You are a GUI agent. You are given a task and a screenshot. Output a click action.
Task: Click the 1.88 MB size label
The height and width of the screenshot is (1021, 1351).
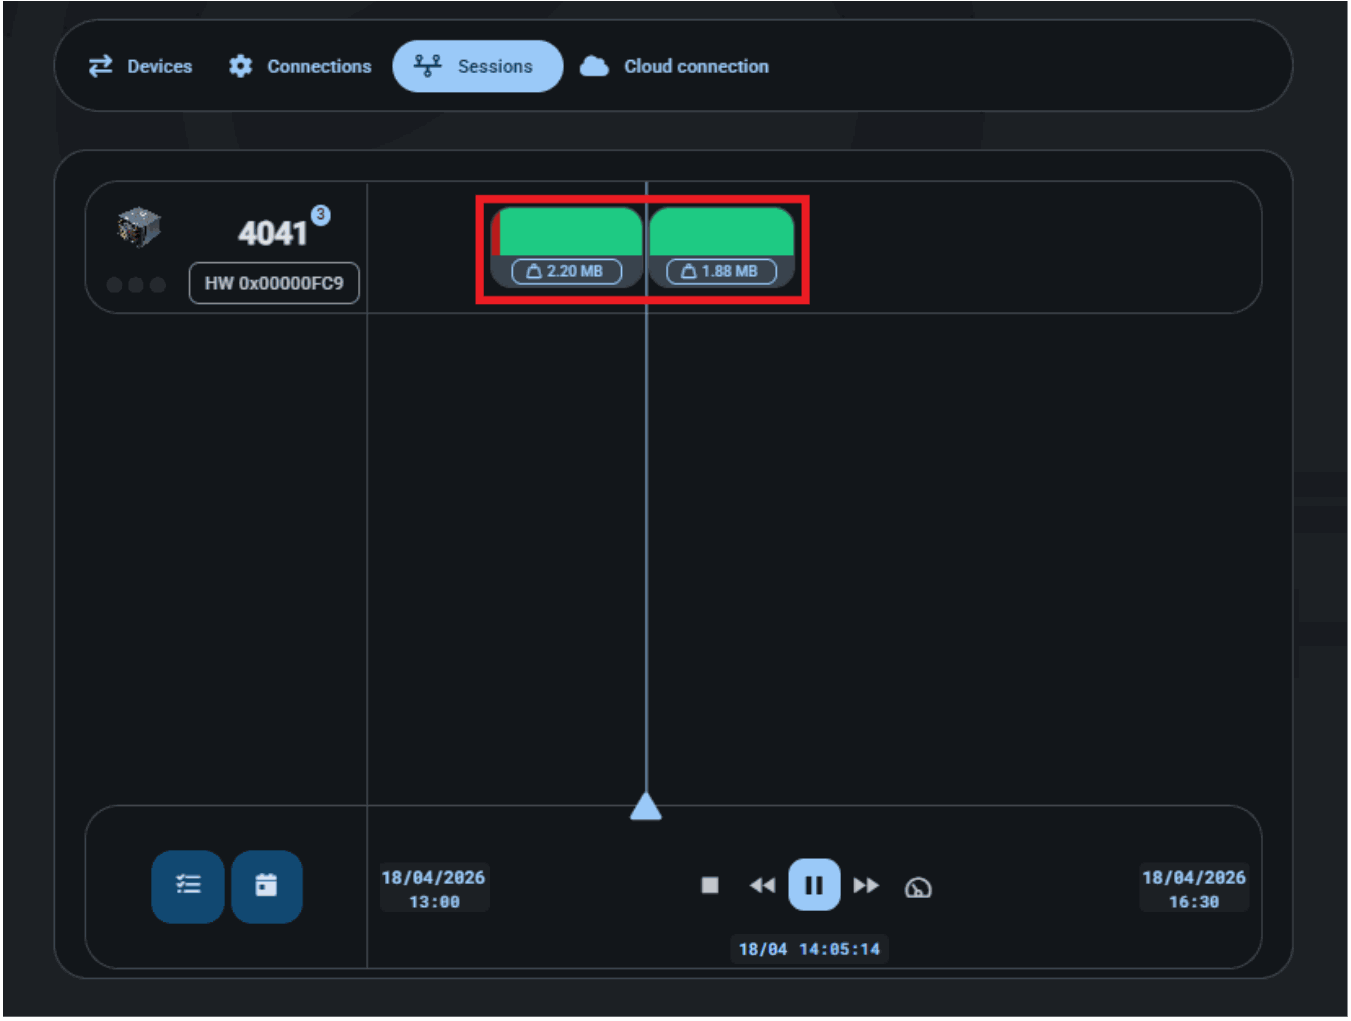(x=721, y=272)
